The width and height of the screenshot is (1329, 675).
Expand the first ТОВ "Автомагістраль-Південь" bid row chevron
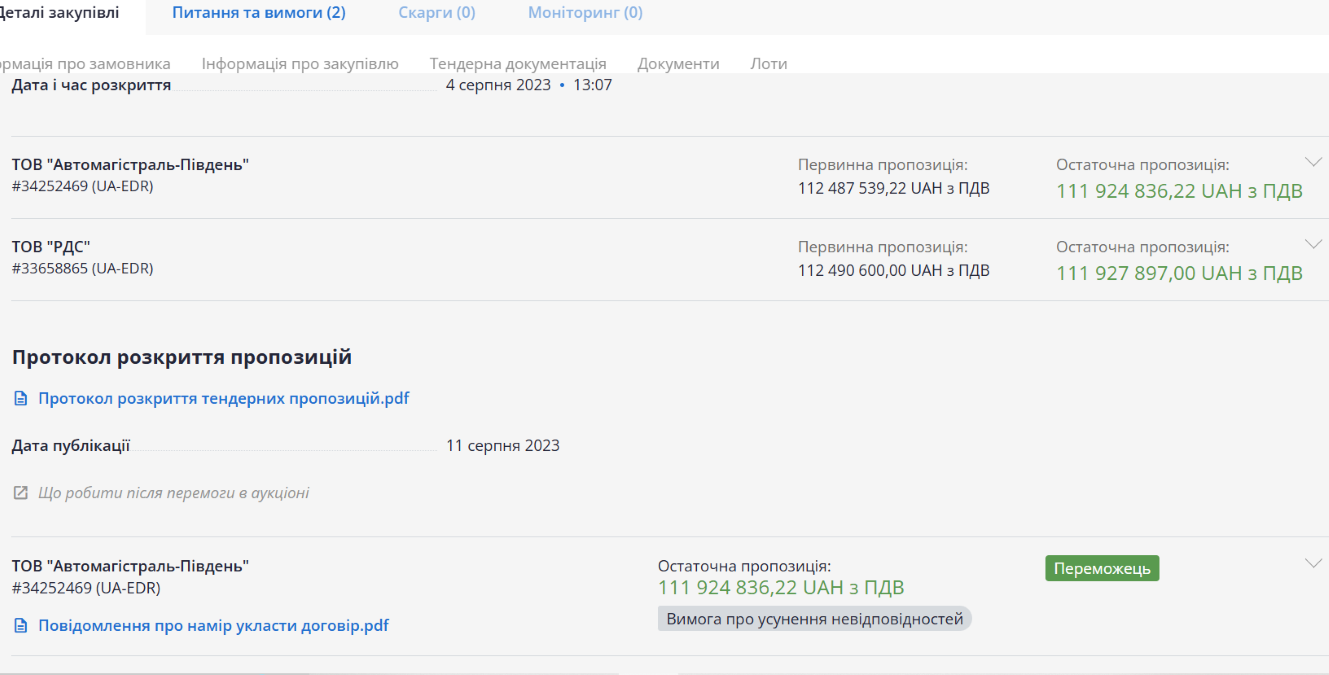(1313, 162)
